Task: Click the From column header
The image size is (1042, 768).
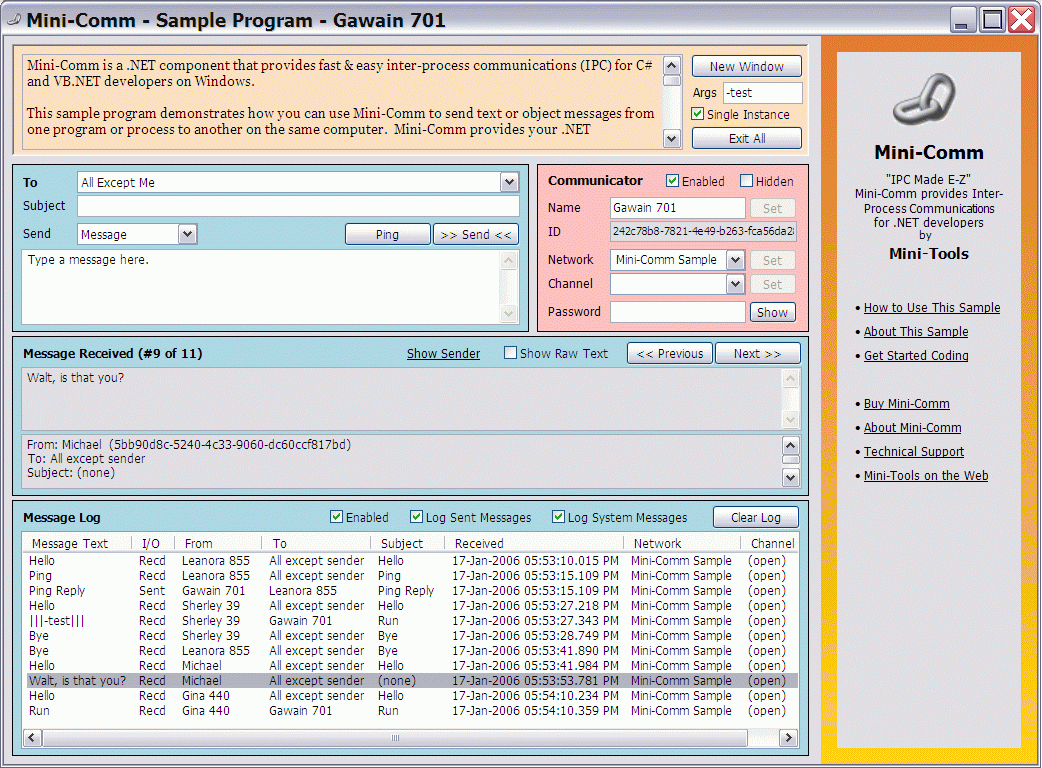Action: (199, 543)
